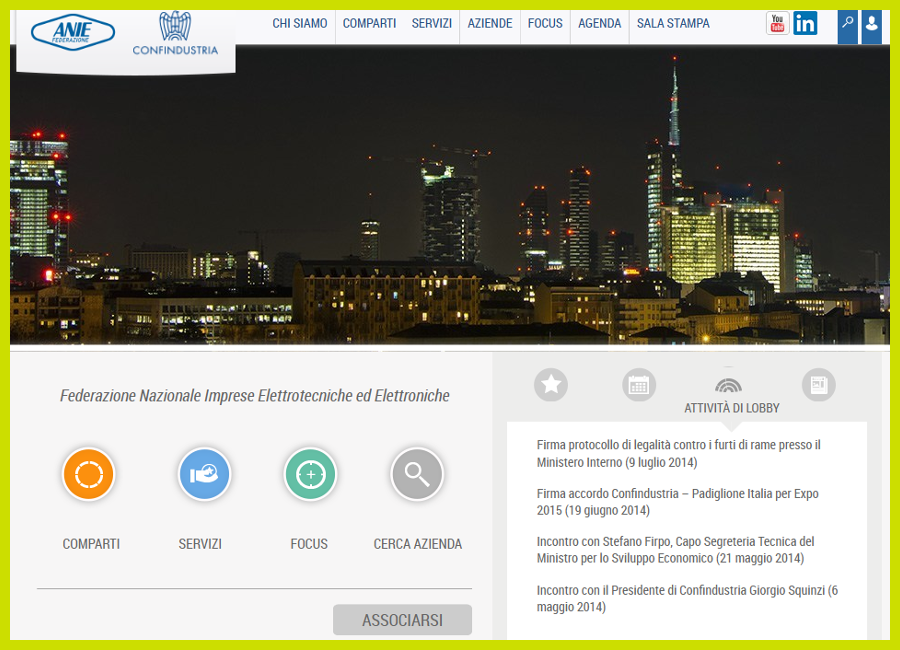Open the rame theft protocol news link
This screenshot has height=650, width=900.
pyautogui.click(x=678, y=453)
